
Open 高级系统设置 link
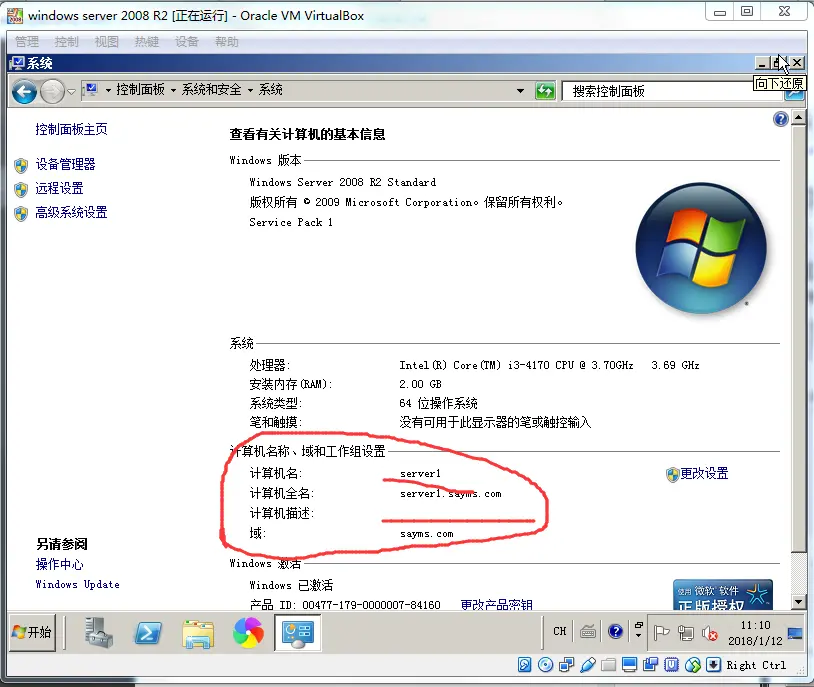pos(72,212)
